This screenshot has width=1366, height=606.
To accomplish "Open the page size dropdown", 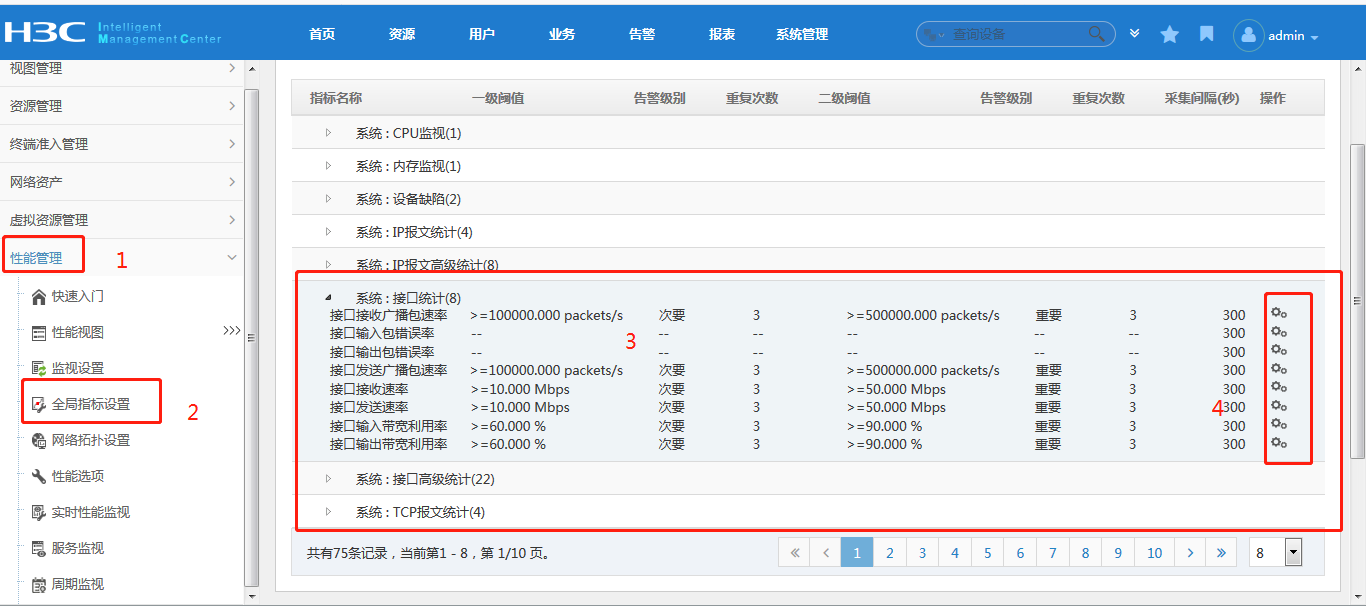I will 1292,552.
